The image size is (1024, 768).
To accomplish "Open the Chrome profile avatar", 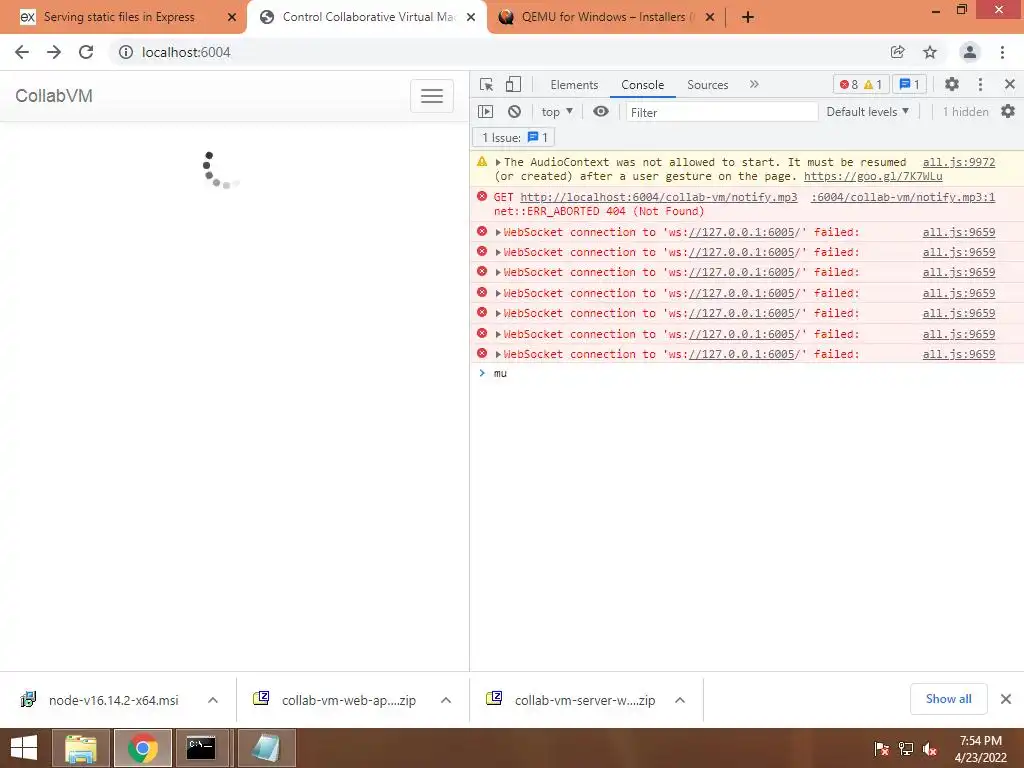I will [970, 52].
